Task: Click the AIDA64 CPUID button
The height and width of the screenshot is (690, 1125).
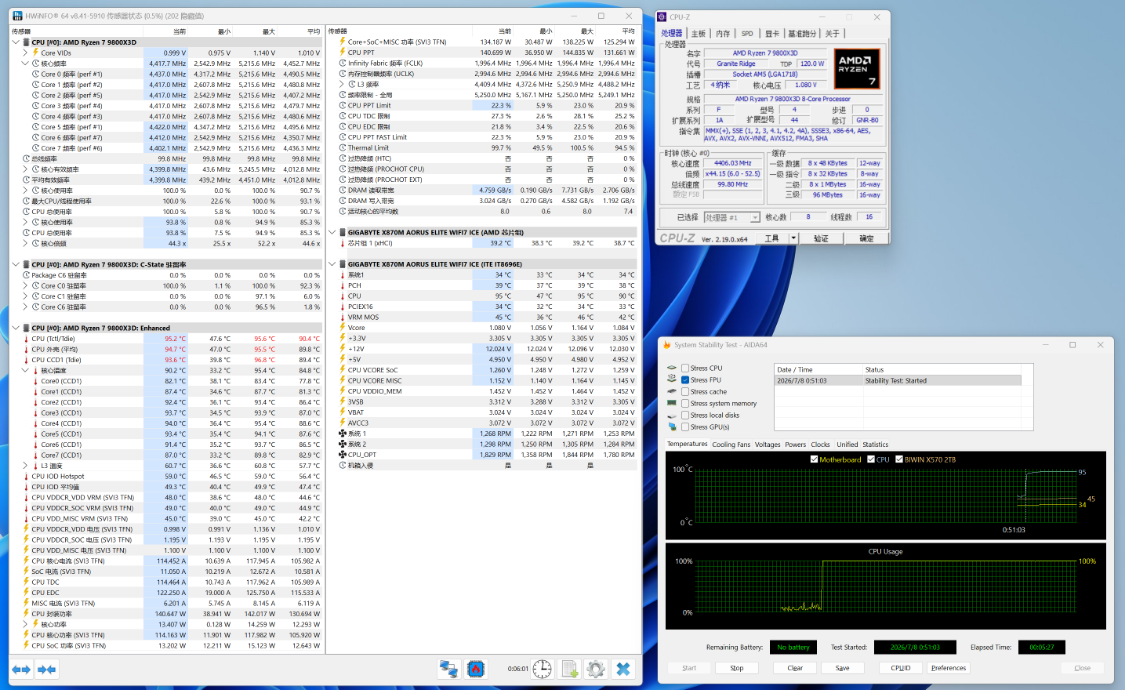Action: (900, 668)
